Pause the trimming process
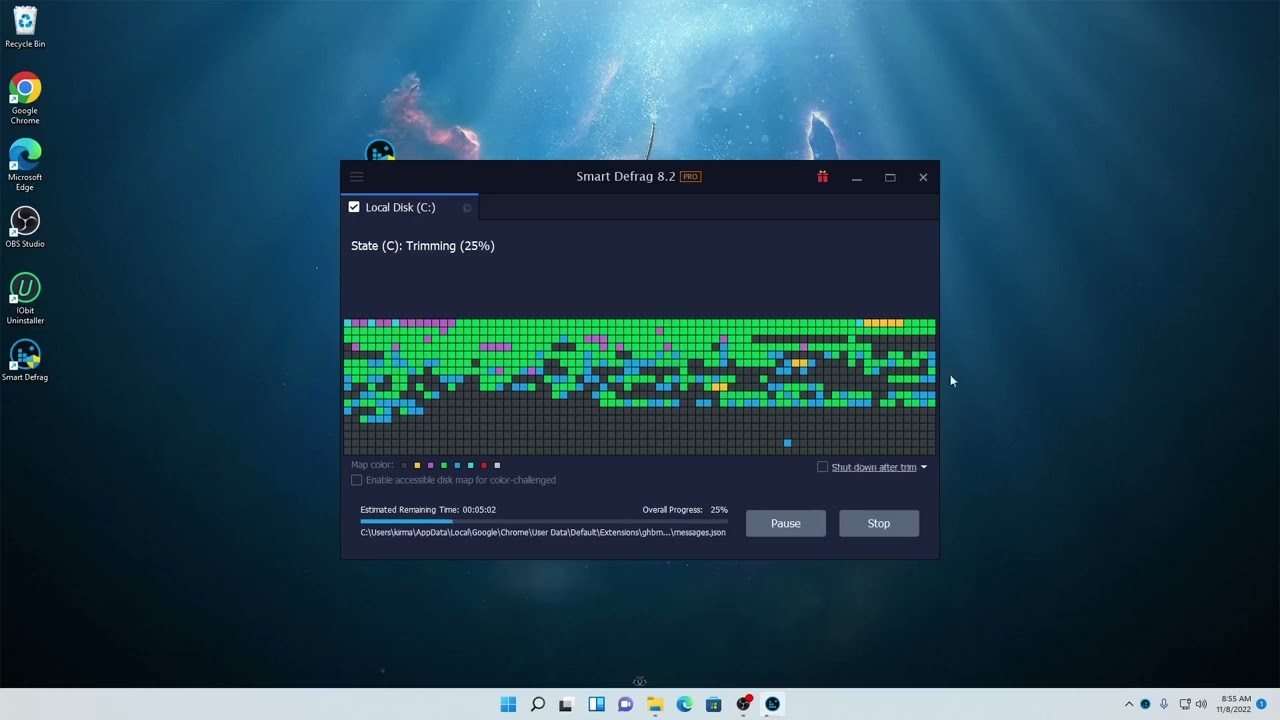 click(786, 523)
